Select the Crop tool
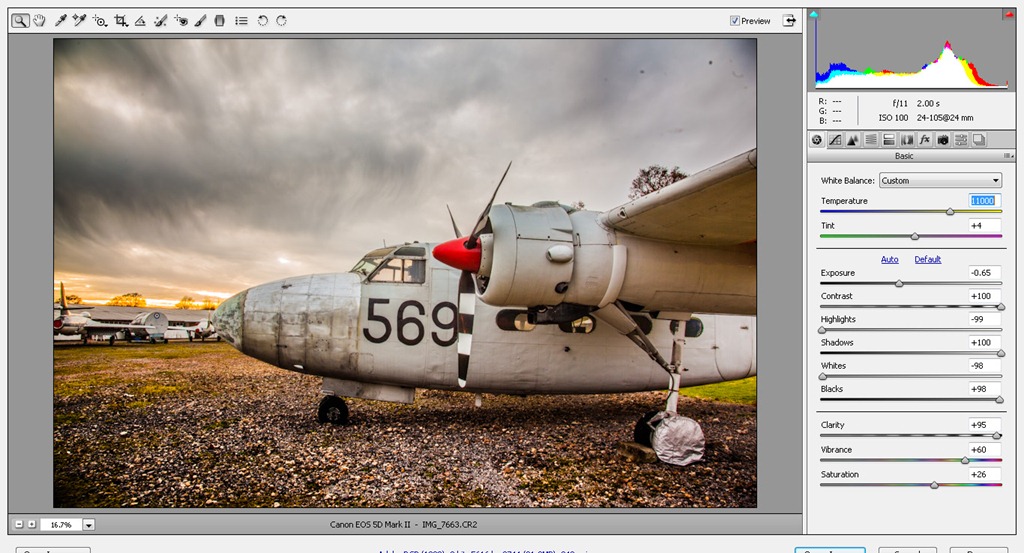This screenshot has height=553, width=1024. click(x=121, y=21)
